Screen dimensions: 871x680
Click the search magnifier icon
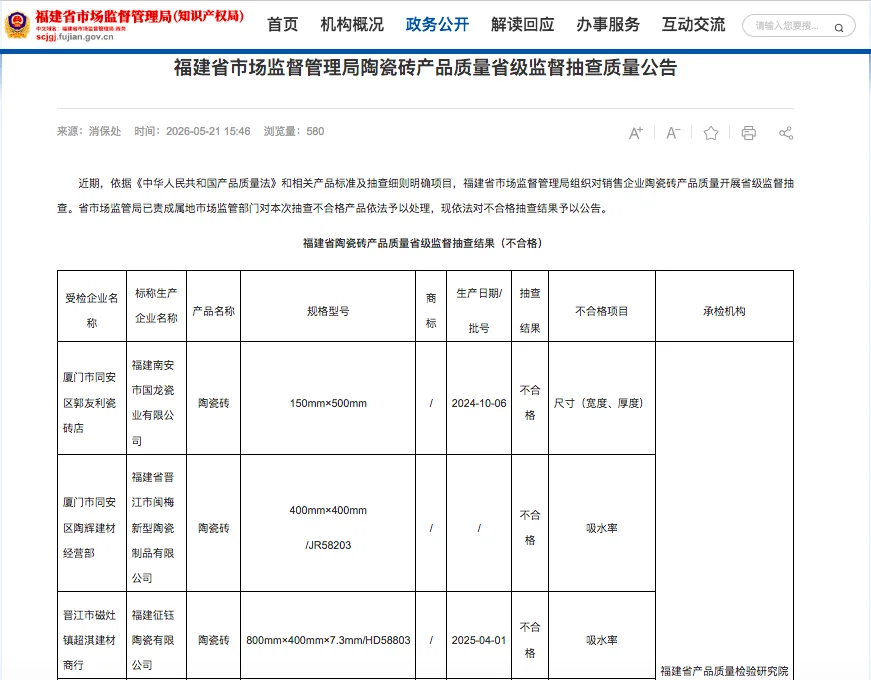point(839,27)
